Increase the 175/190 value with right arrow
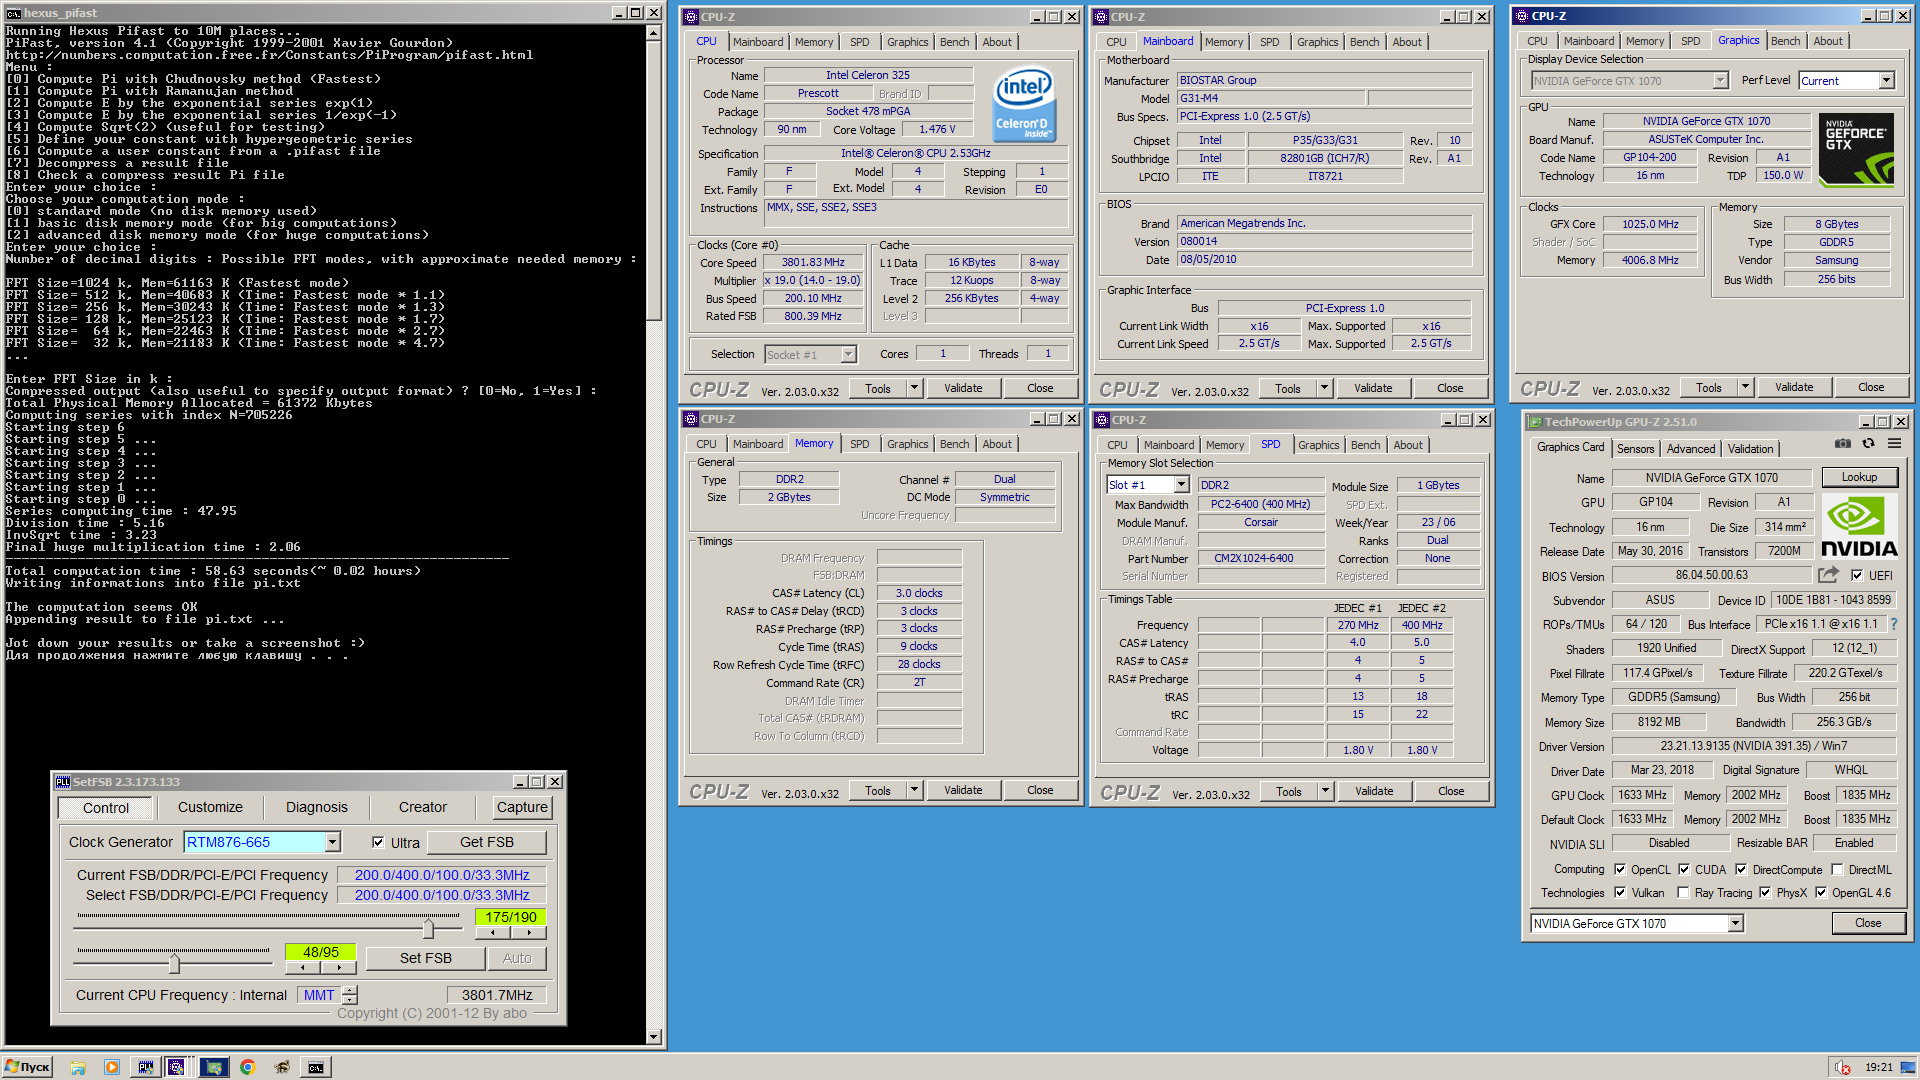Screen dimensions: 1920x1080 (x=528, y=932)
